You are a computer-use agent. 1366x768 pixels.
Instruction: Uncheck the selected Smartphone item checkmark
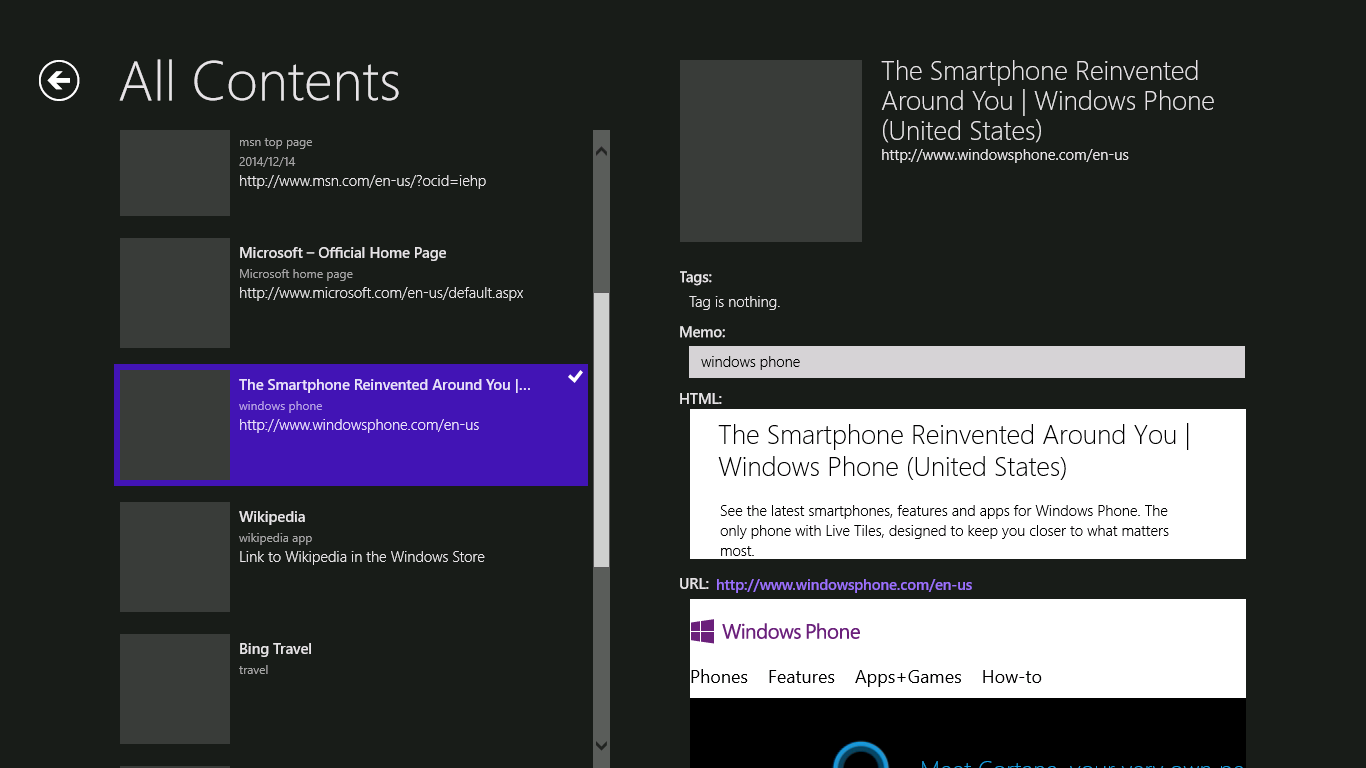click(575, 377)
